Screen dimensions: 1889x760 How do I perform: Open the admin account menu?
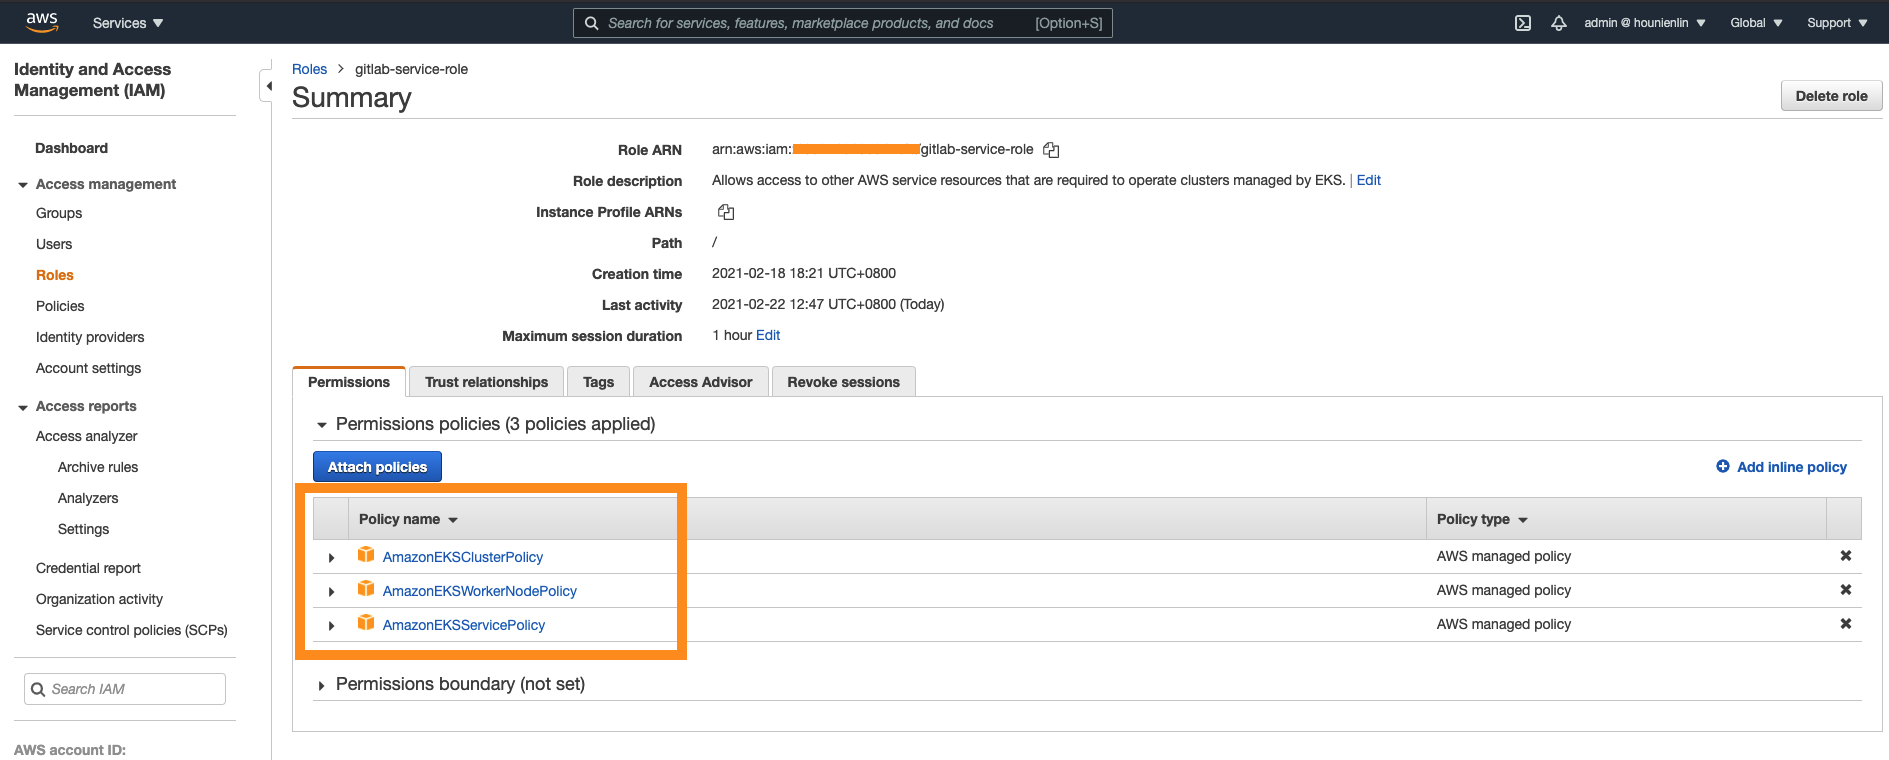pos(1645,23)
